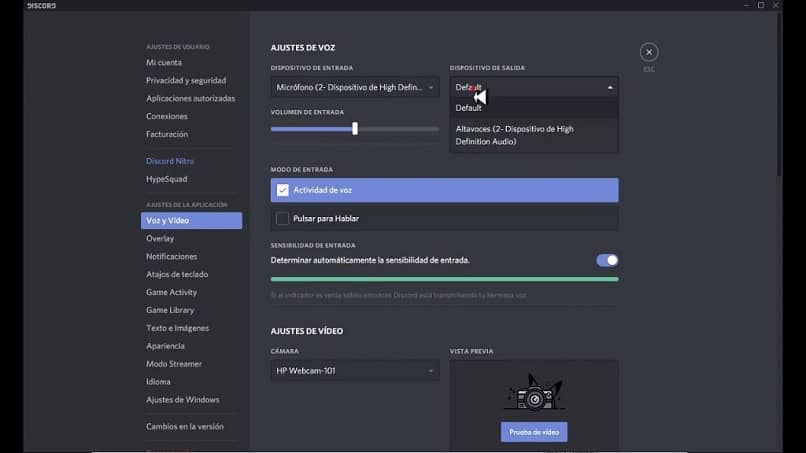Open HypeSquad page
This screenshot has width=806, height=453.
tap(167, 179)
